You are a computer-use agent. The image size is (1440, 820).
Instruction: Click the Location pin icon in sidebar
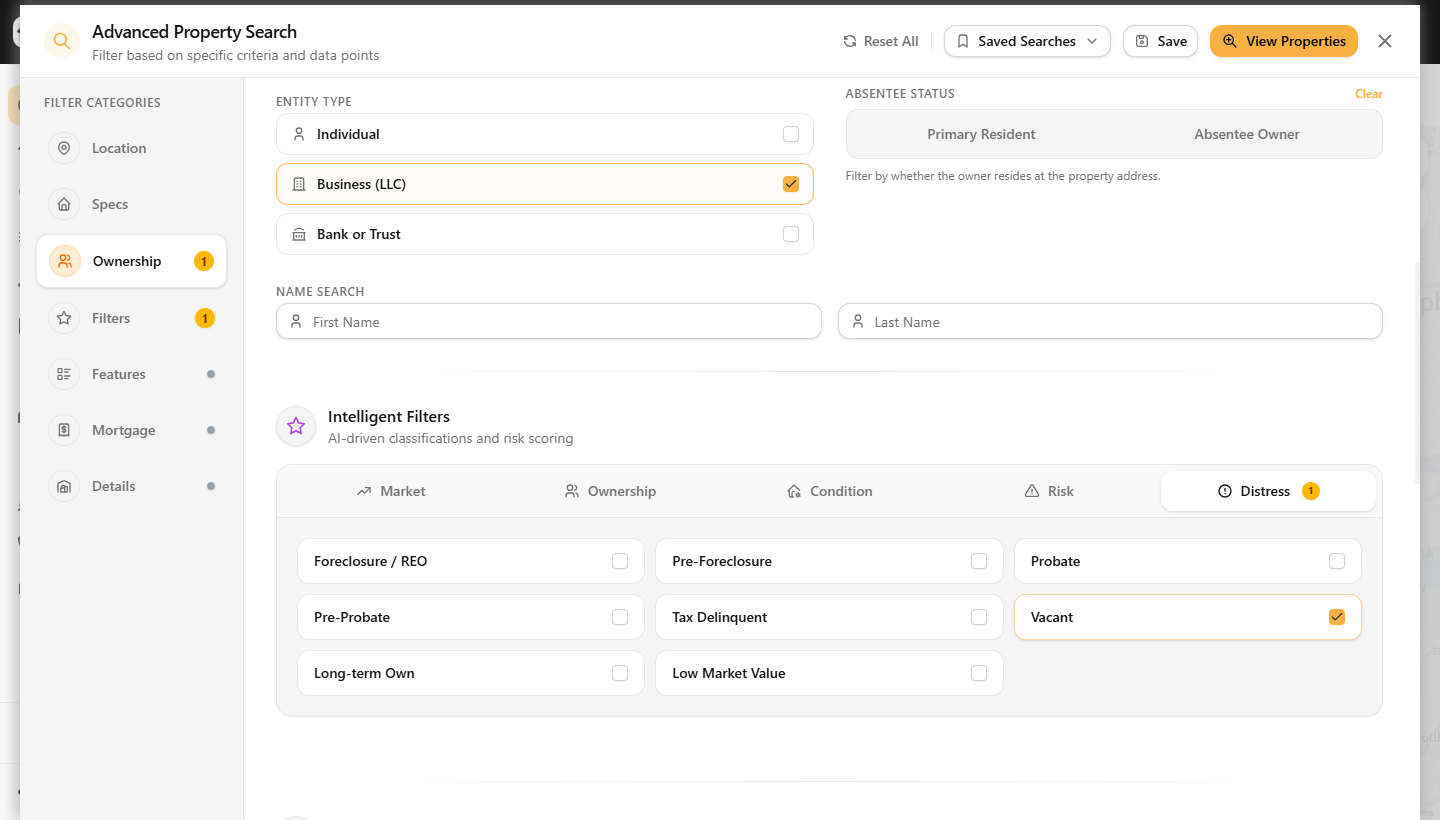coord(64,148)
